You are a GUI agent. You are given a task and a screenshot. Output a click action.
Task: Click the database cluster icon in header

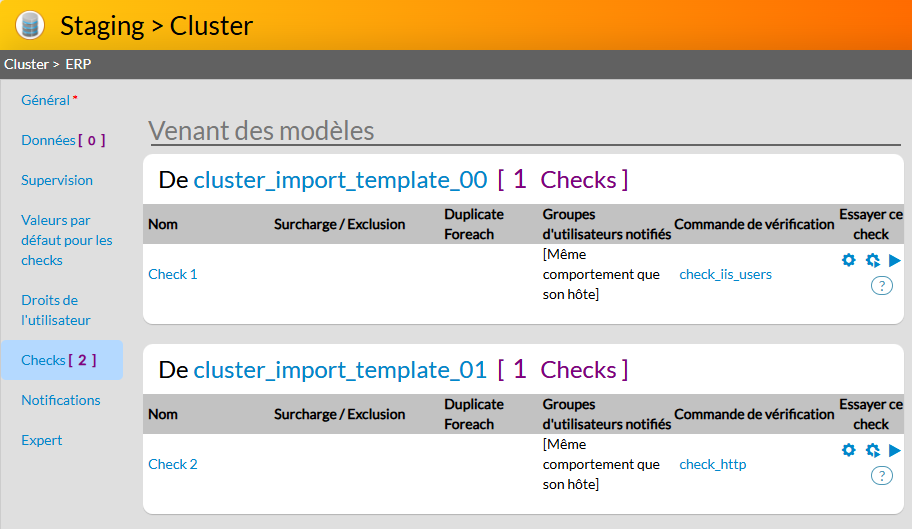tap(30, 25)
